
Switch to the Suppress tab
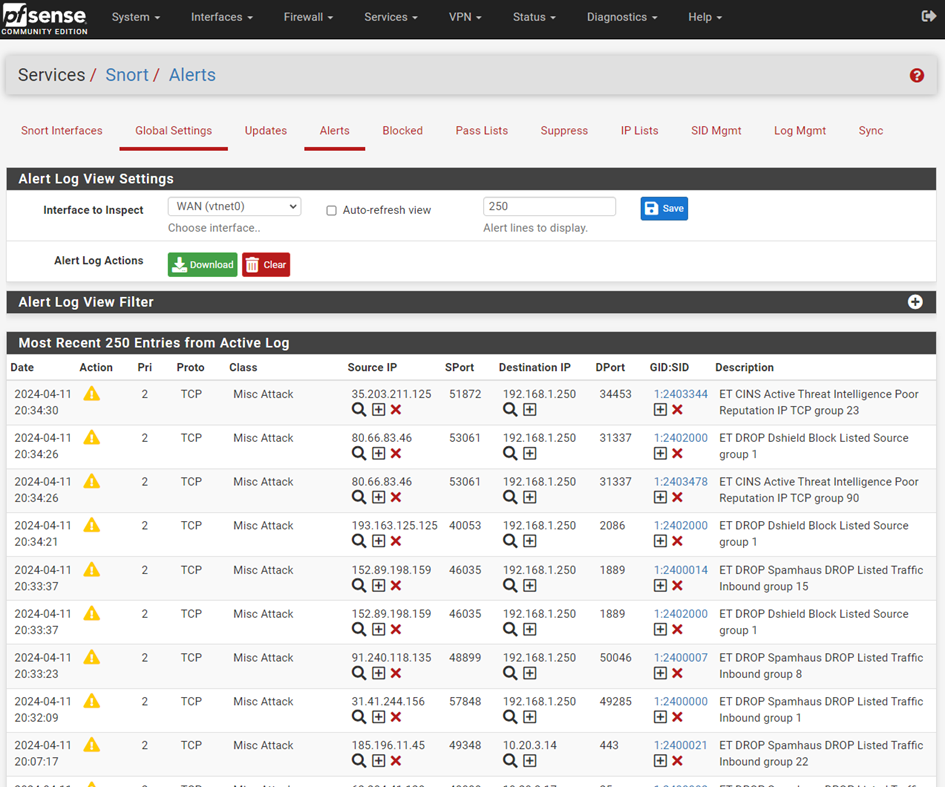point(564,131)
